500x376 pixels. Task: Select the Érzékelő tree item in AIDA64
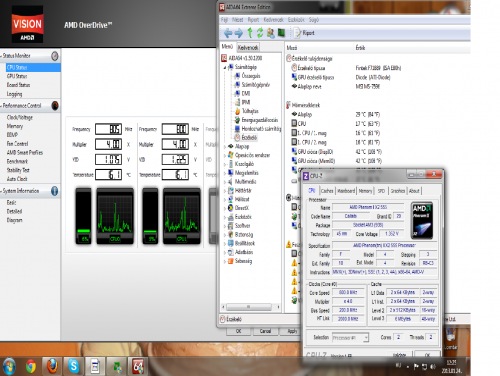coord(246,137)
